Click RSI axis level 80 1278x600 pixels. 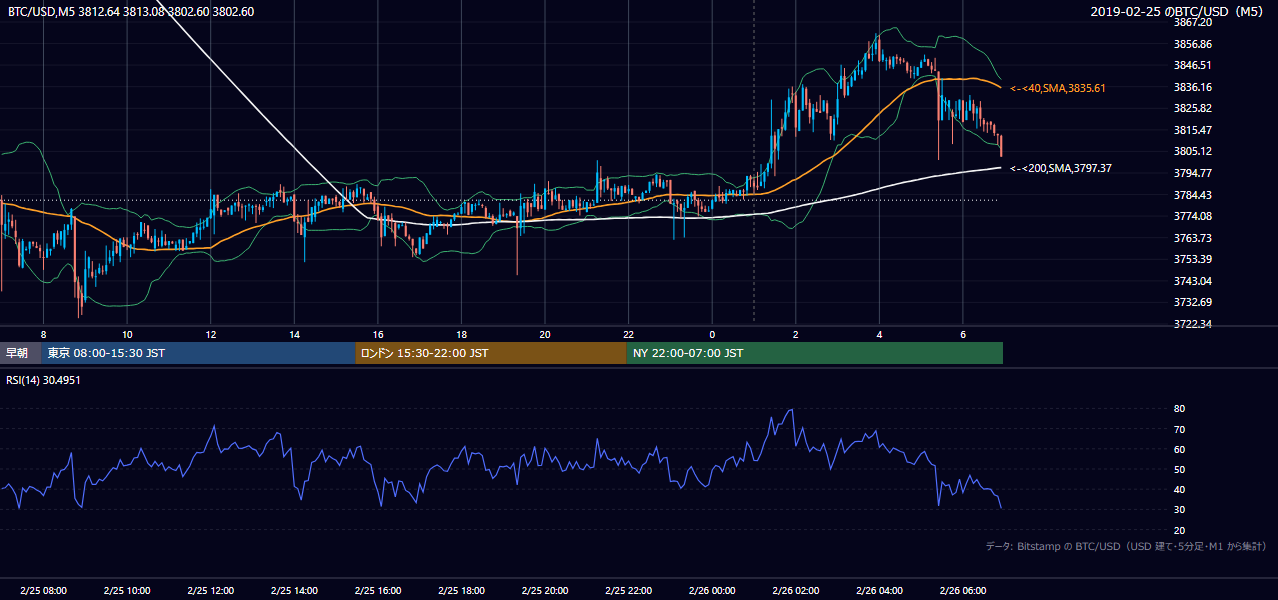pos(1179,409)
